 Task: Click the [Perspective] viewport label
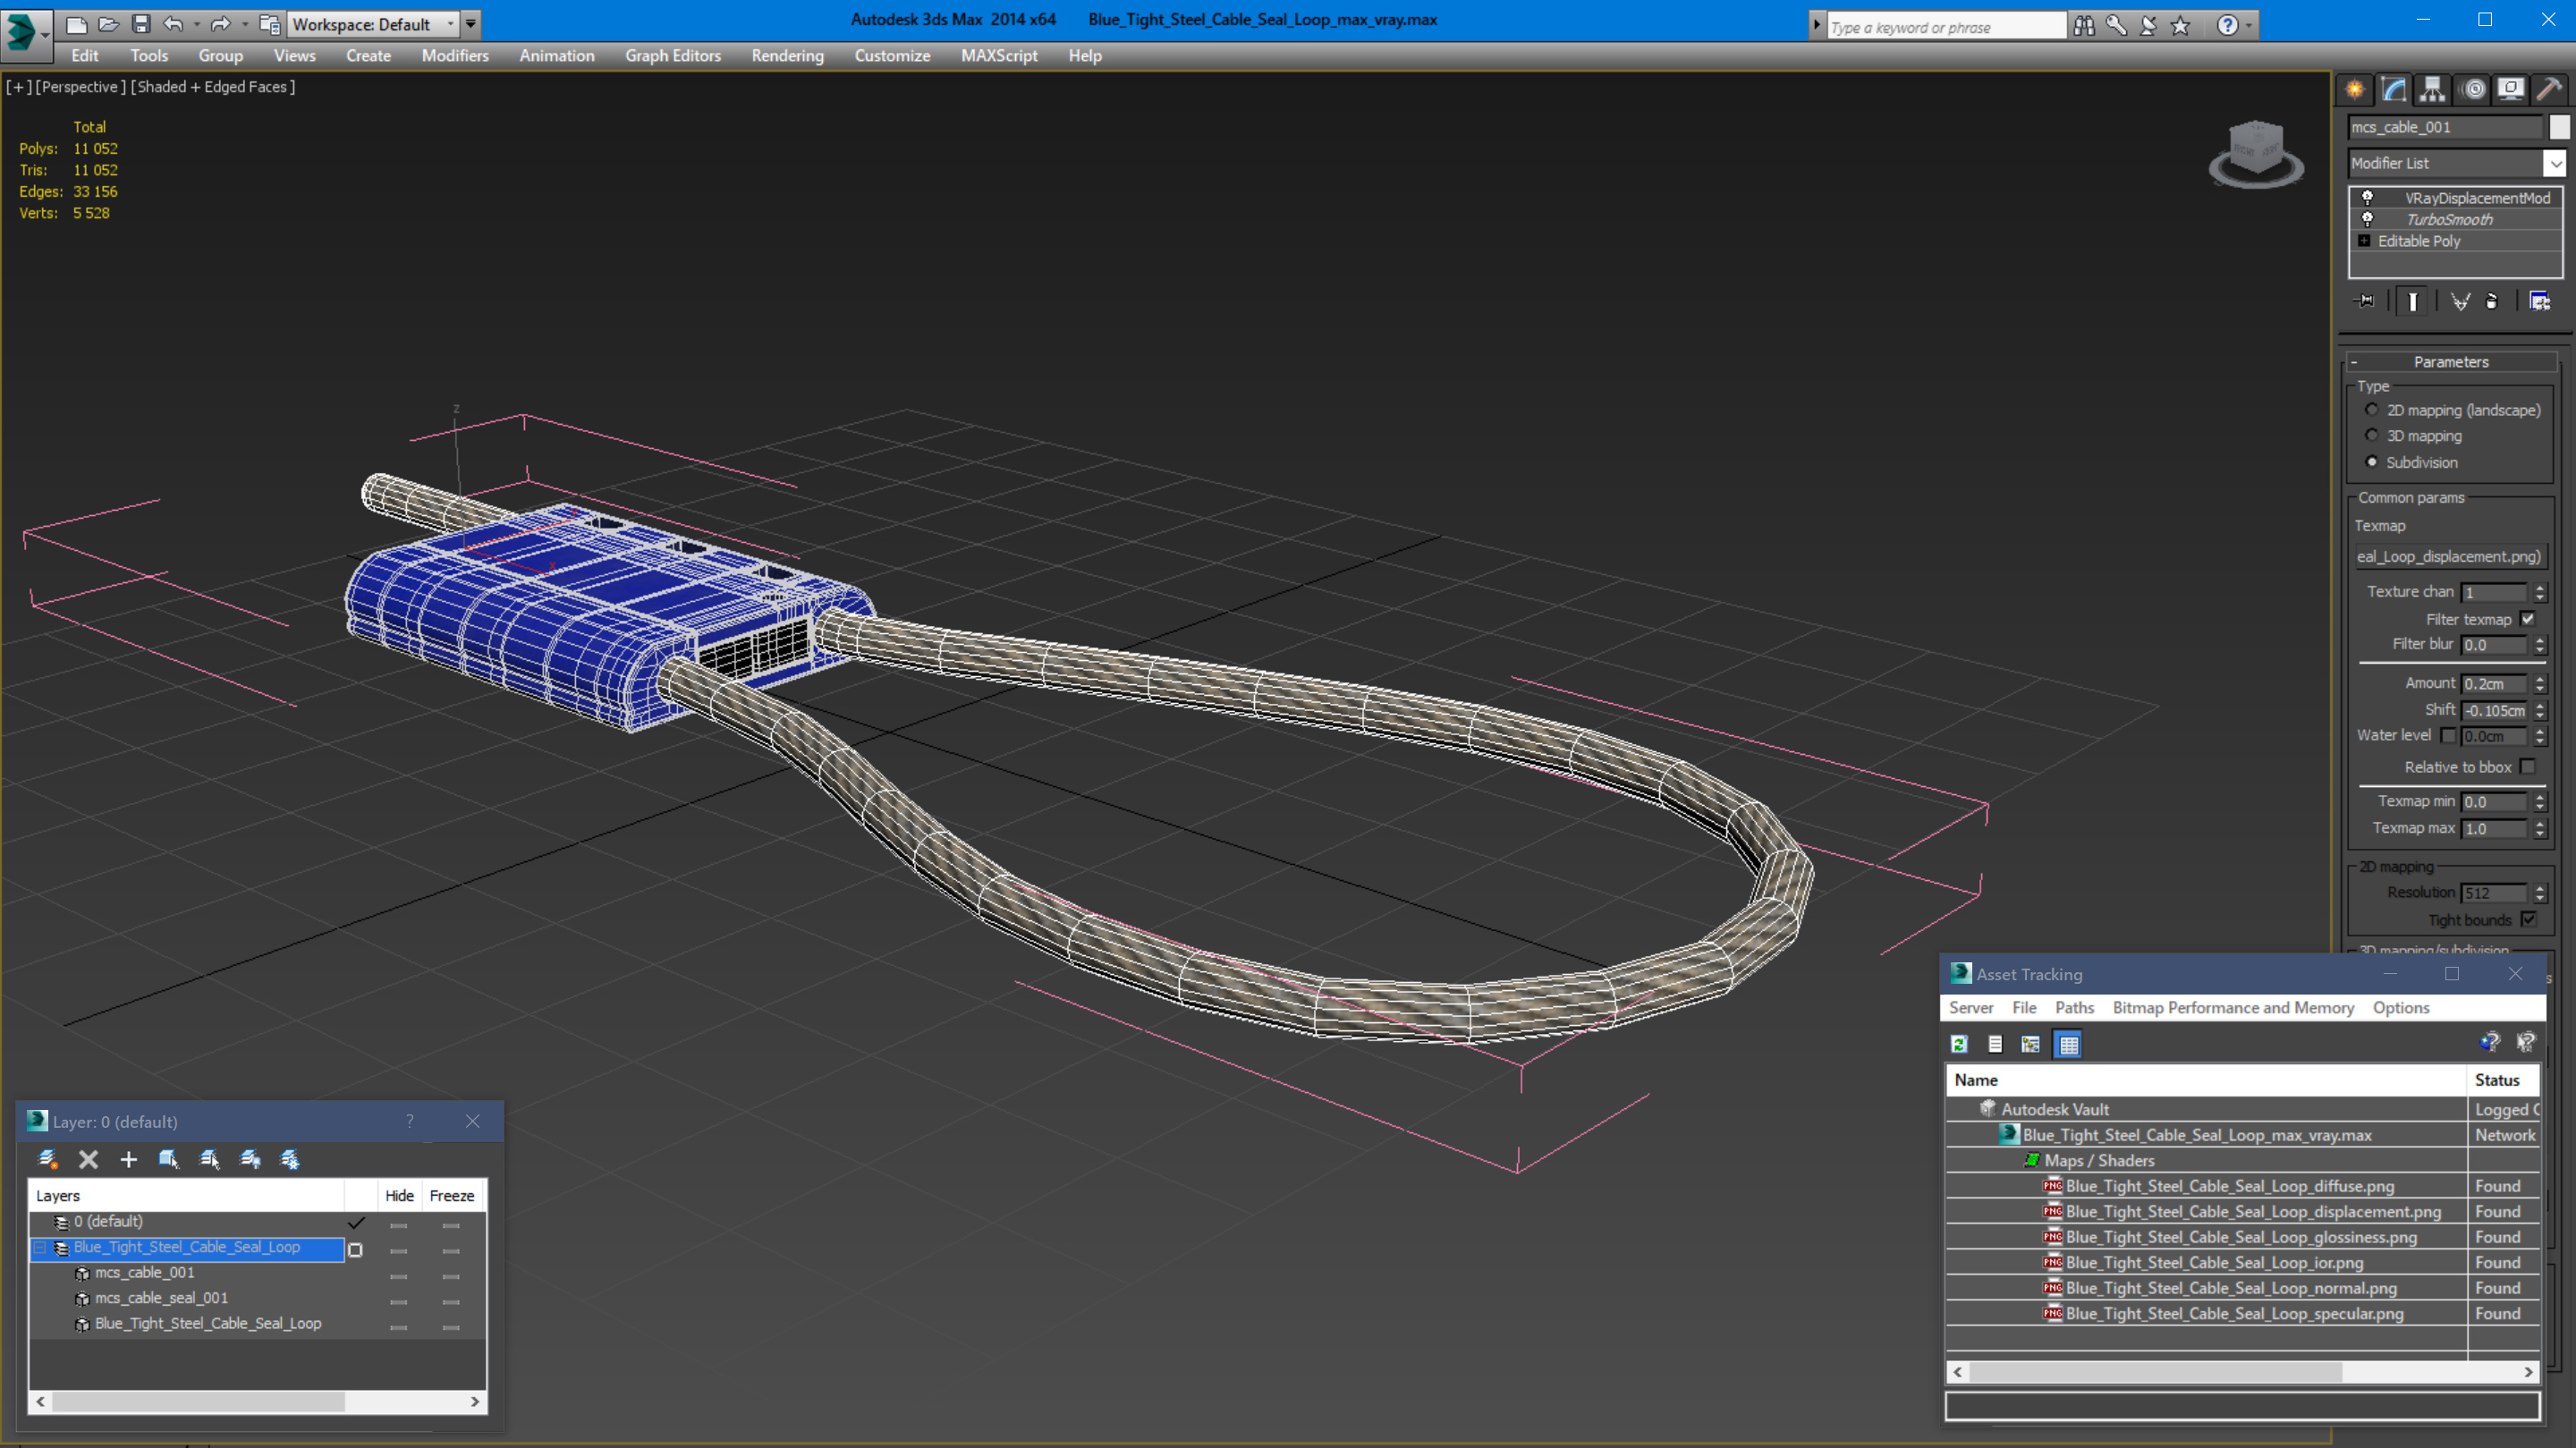tap(80, 87)
